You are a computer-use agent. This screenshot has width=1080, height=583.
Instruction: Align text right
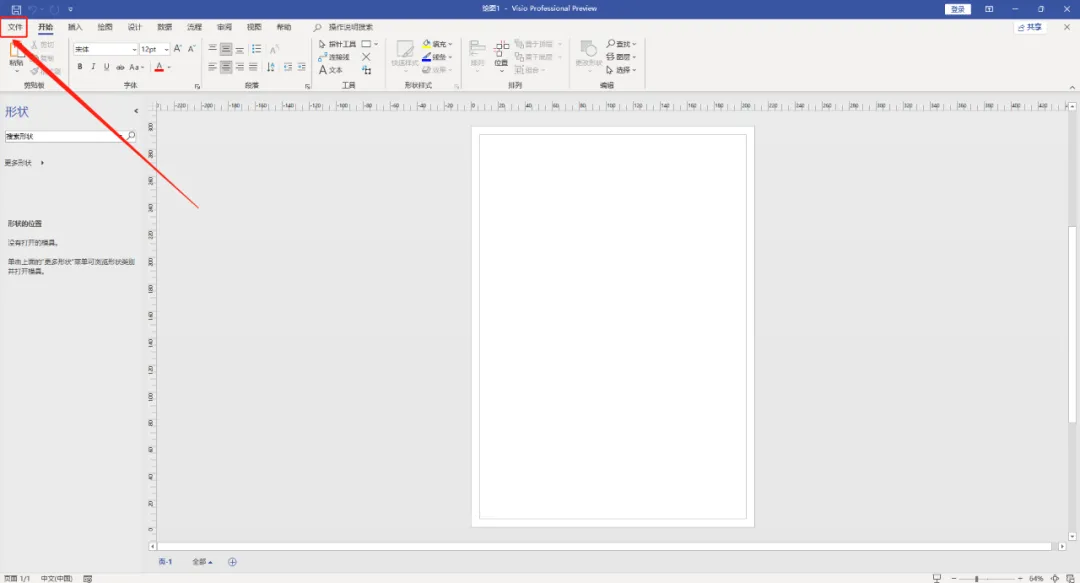click(x=240, y=67)
